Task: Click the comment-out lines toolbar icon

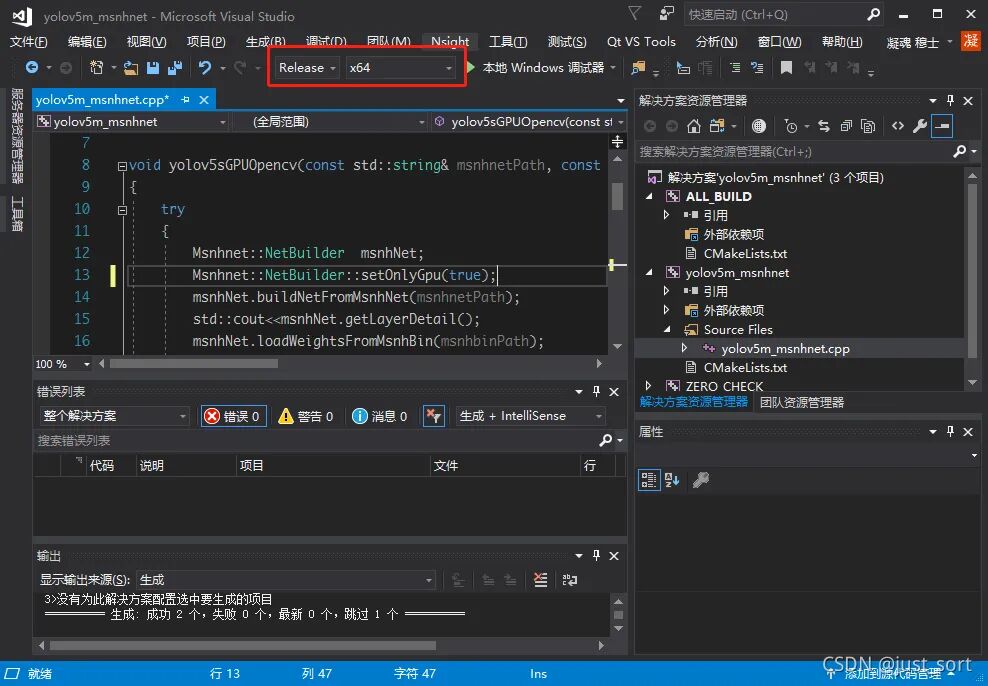Action: click(x=735, y=67)
